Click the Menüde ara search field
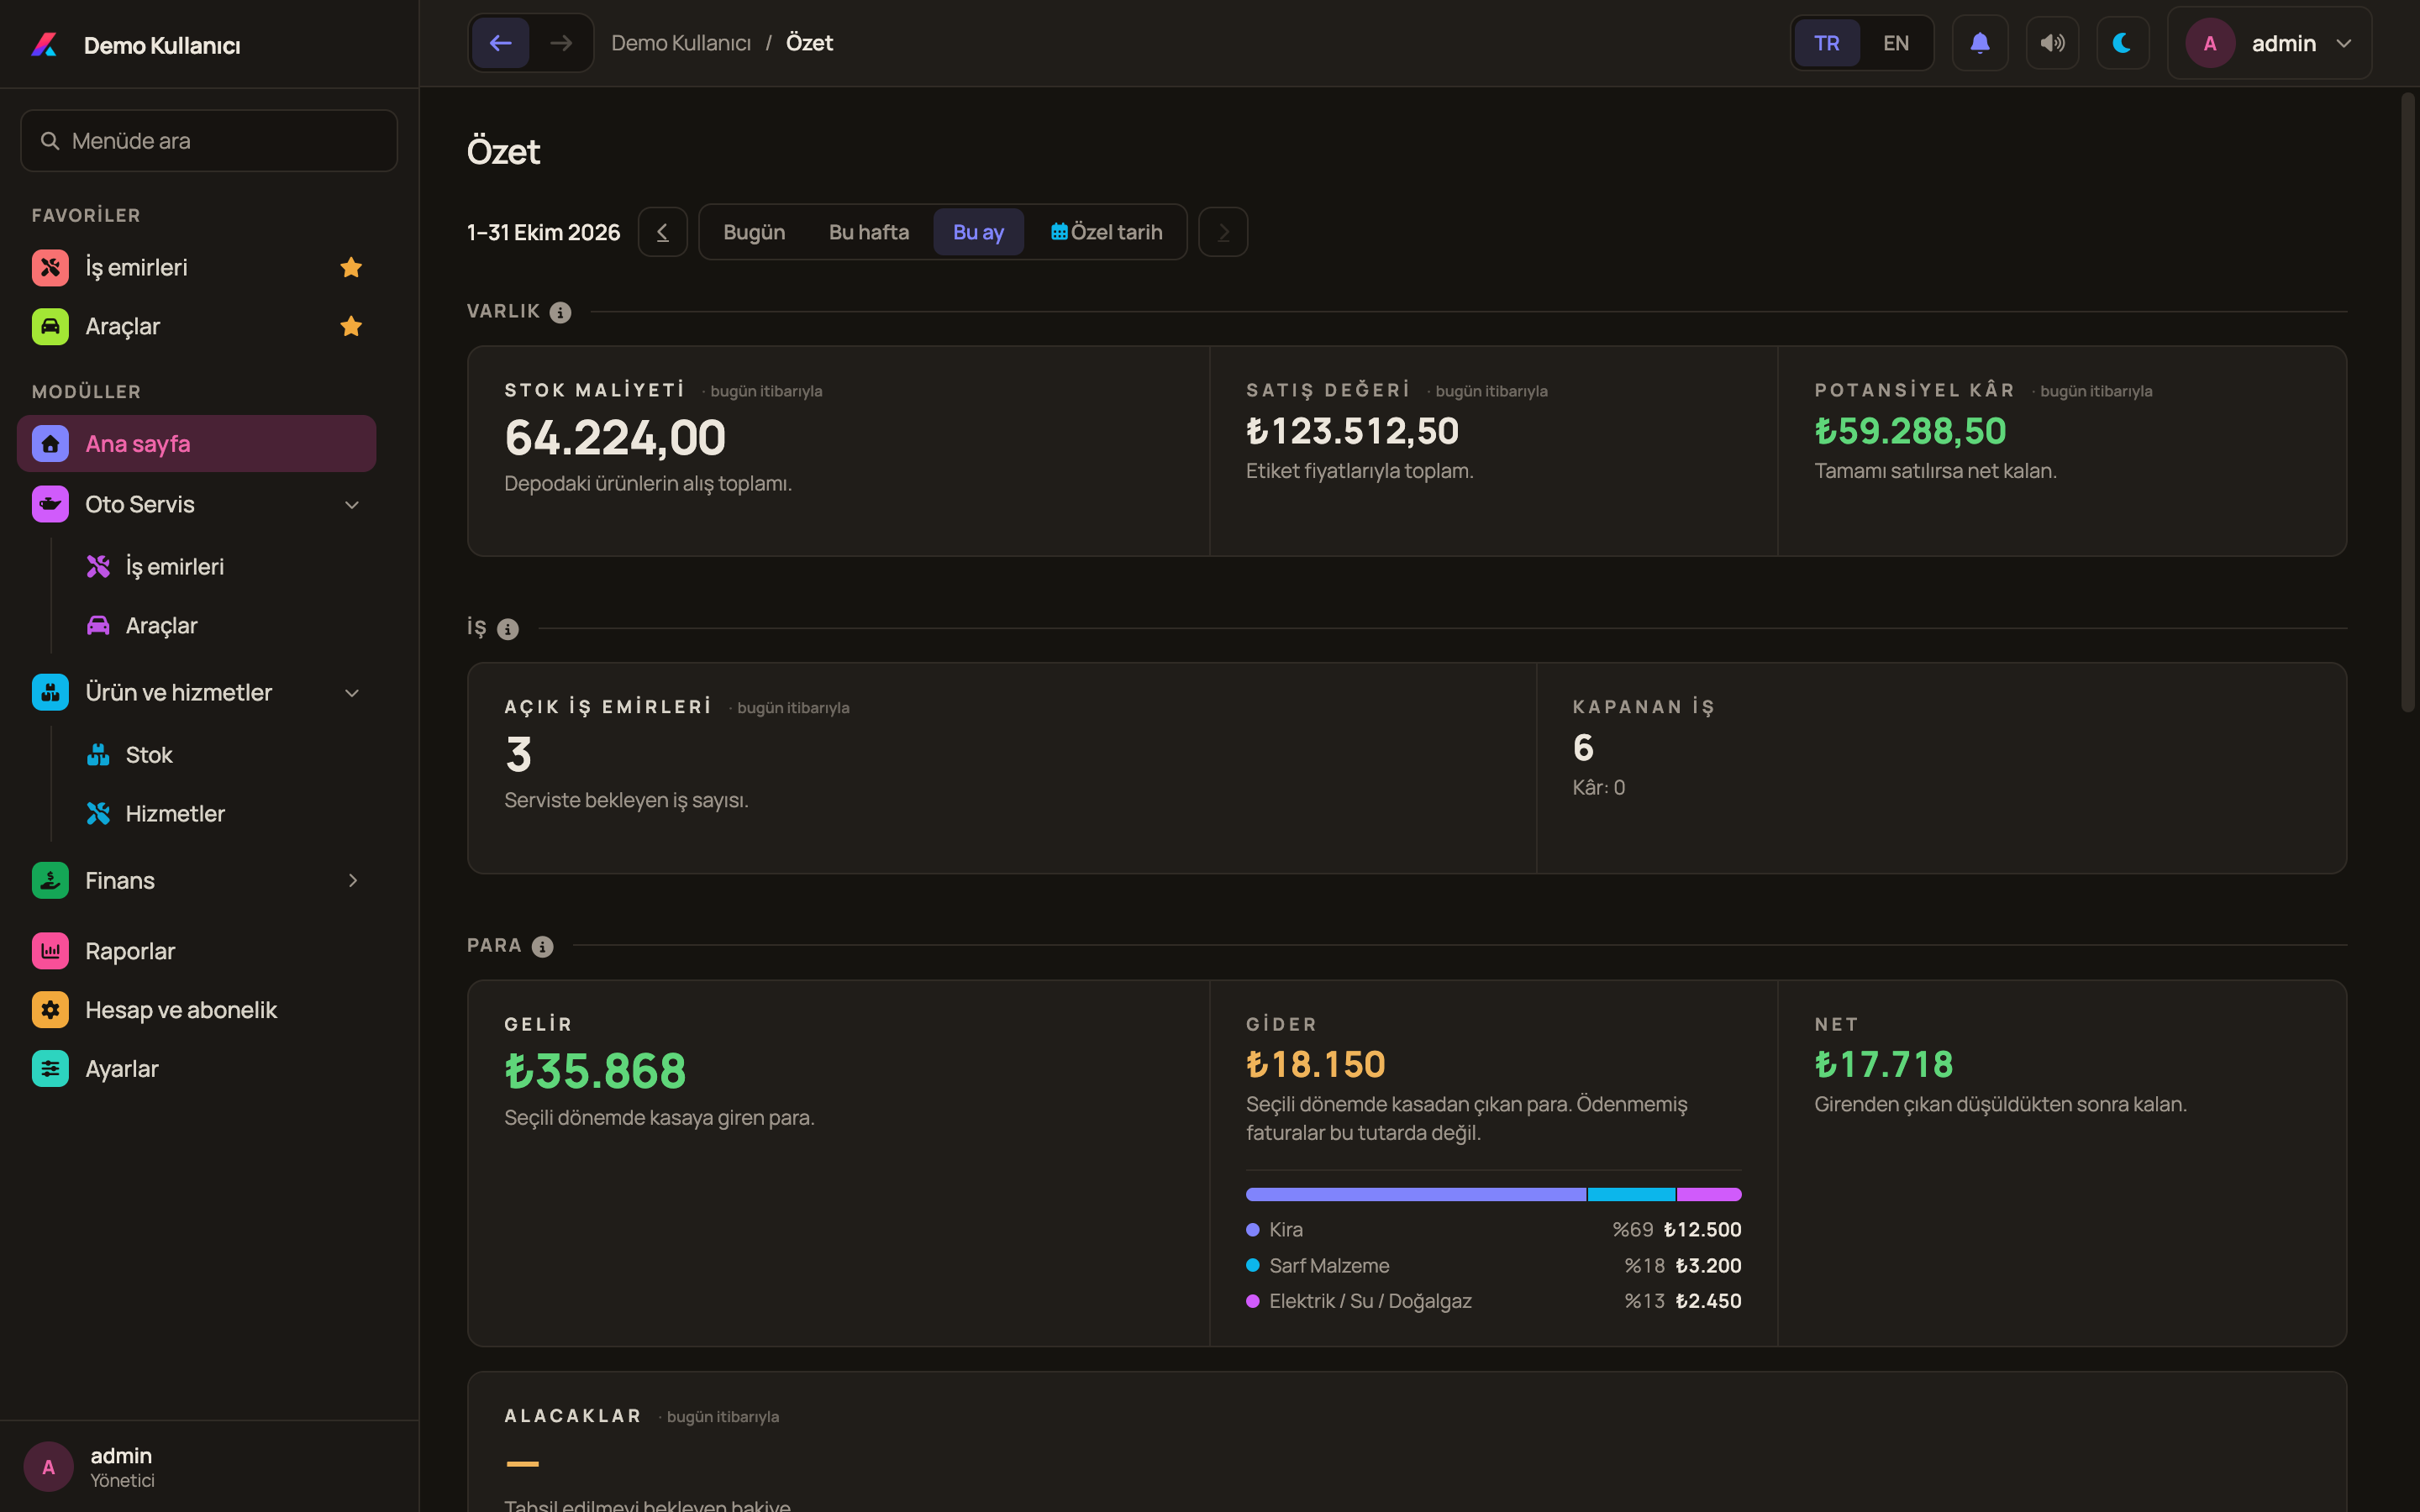Viewport: 2420px width, 1512px height. (209, 141)
